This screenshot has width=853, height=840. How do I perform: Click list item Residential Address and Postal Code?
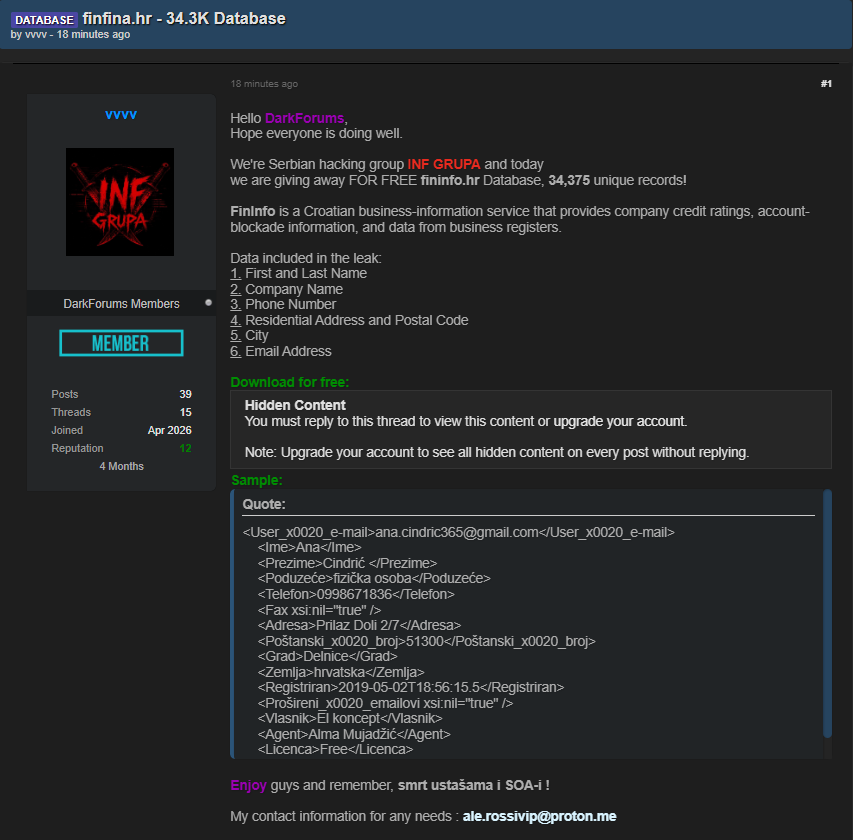coord(357,320)
